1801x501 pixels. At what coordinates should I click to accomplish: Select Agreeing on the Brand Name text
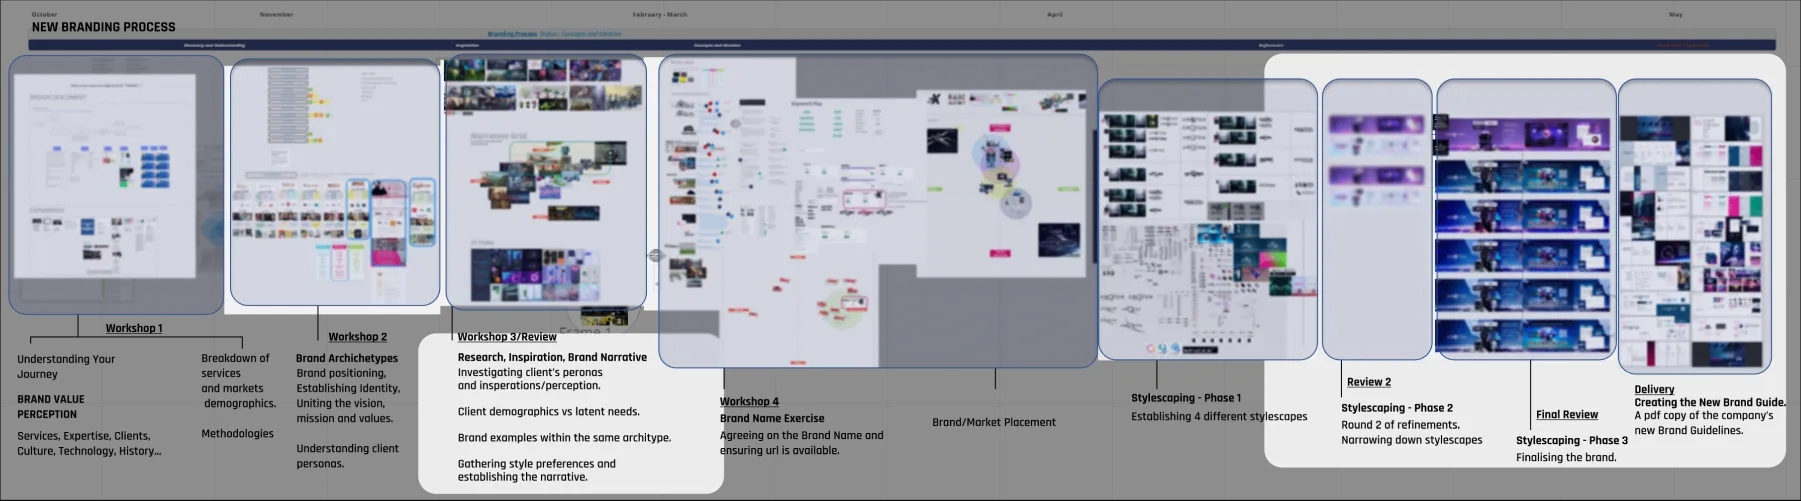coord(801,443)
